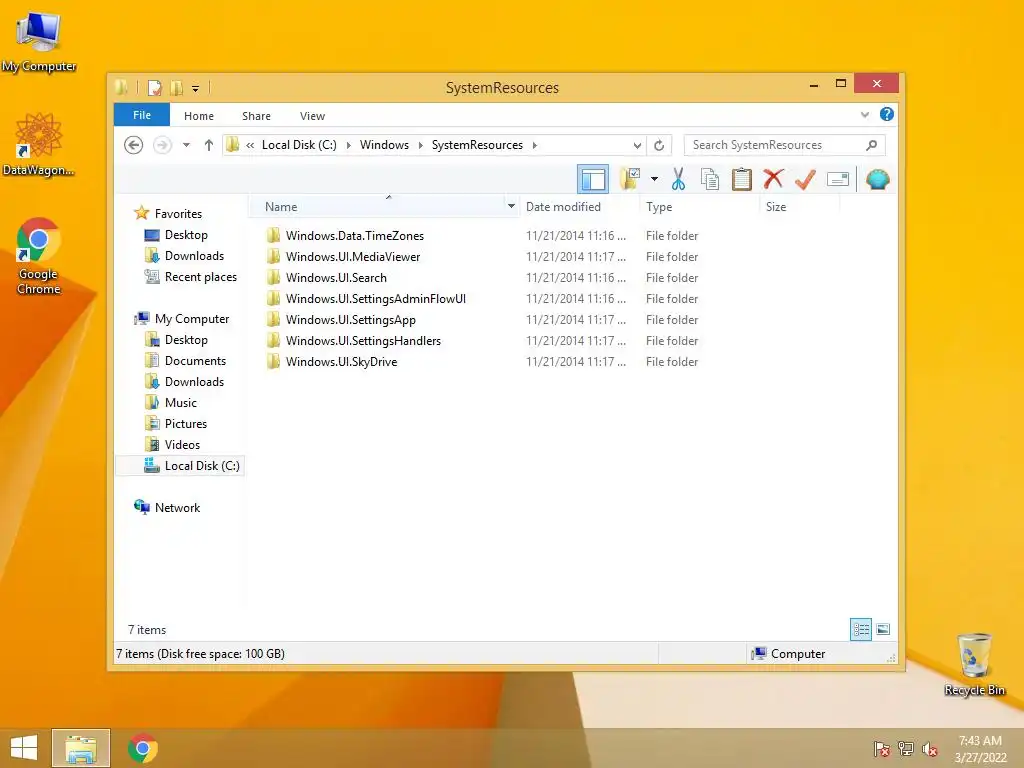Click the orange checkmark toolbar icon
This screenshot has width=1024, height=768.
click(x=805, y=179)
